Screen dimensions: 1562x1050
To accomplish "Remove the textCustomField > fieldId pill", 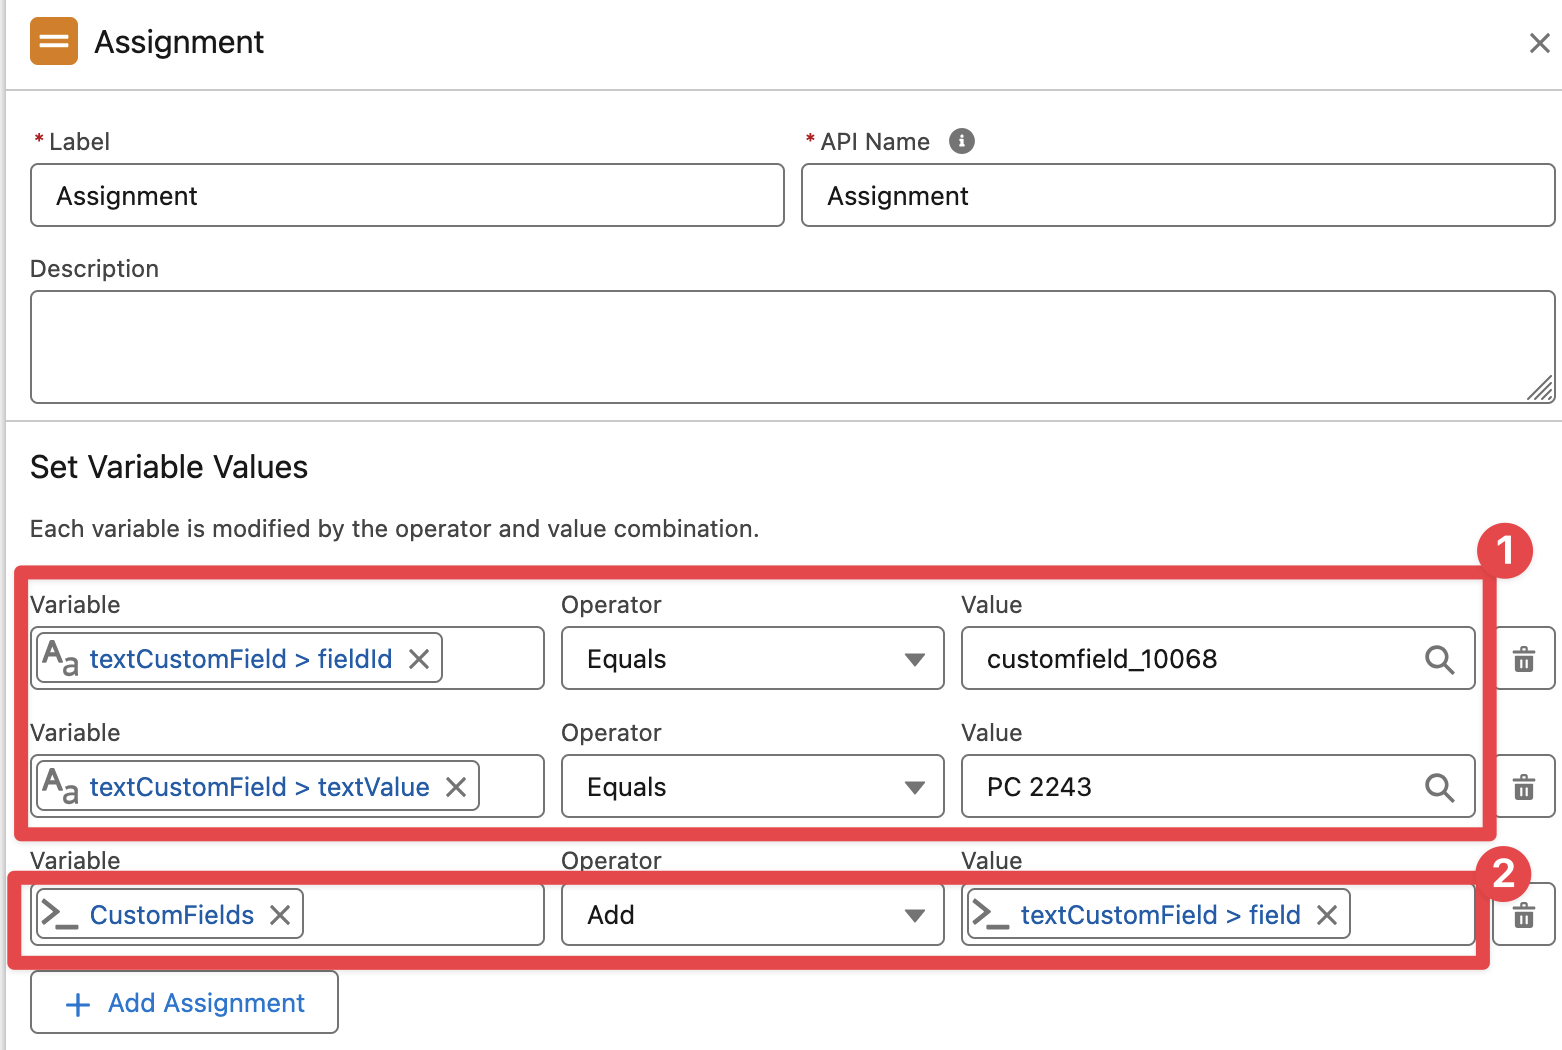I will click(419, 659).
